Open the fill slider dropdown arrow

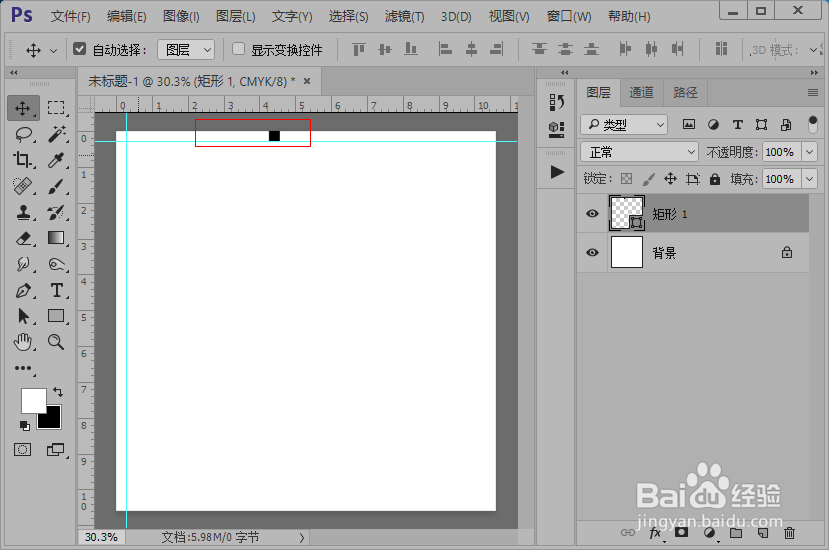pos(809,179)
